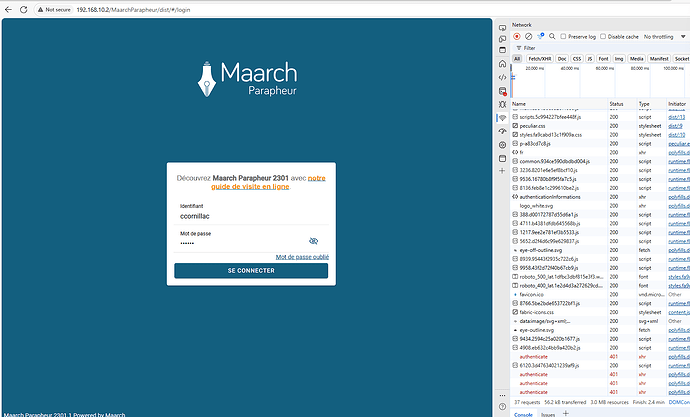Open the No throttling dropdown
Image resolution: width=690 pixels, height=417 pixels.
click(664, 37)
